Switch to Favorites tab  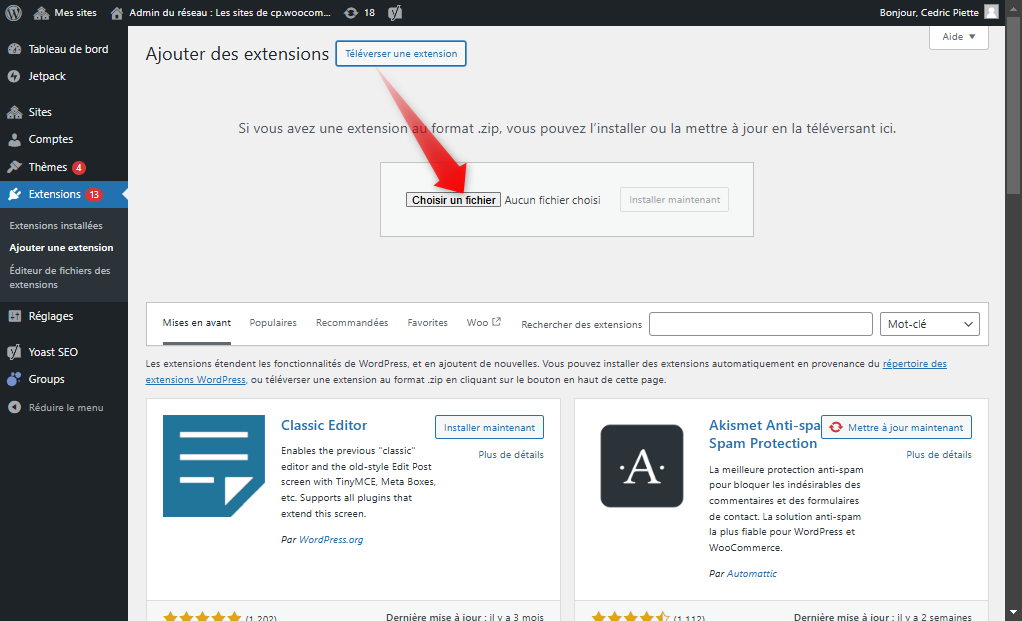coord(428,323)
